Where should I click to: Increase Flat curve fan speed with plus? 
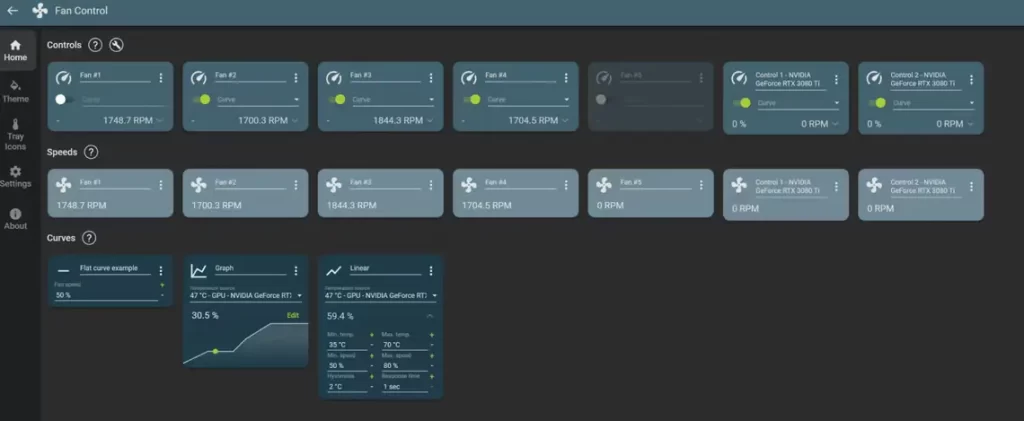click(x=163, y=285)
